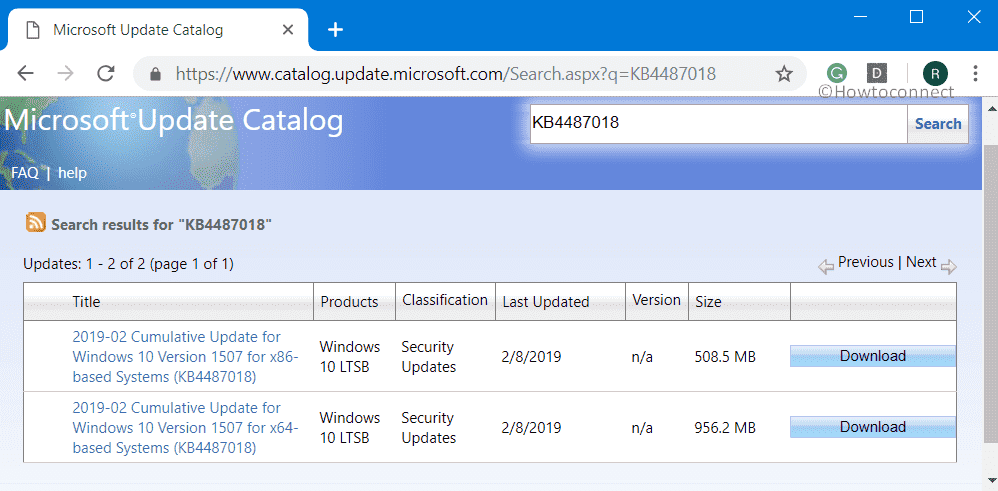Open the help link
The height and width of the screenshot is (491, 998).
[x=73, y=173]
